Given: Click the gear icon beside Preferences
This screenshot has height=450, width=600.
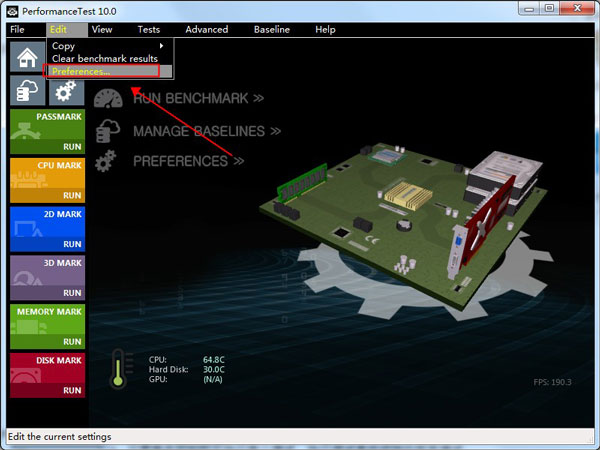Looking at the screenshot, I should pyautogui.click(x=108, y=161).
